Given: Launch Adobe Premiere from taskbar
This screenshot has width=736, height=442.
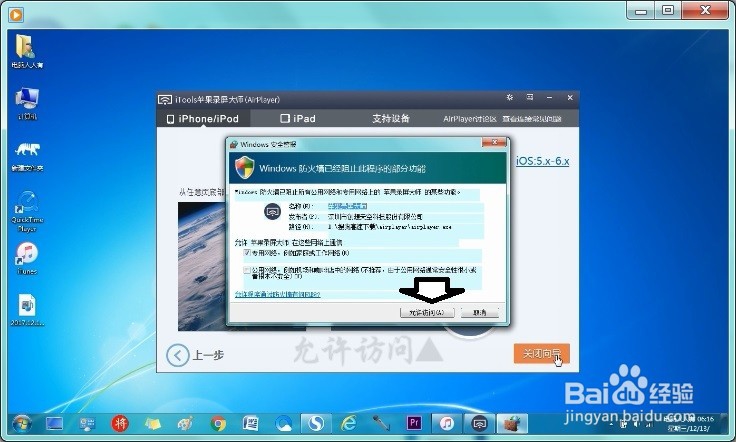Looking at the screenshot, I should tap(414, 423).
